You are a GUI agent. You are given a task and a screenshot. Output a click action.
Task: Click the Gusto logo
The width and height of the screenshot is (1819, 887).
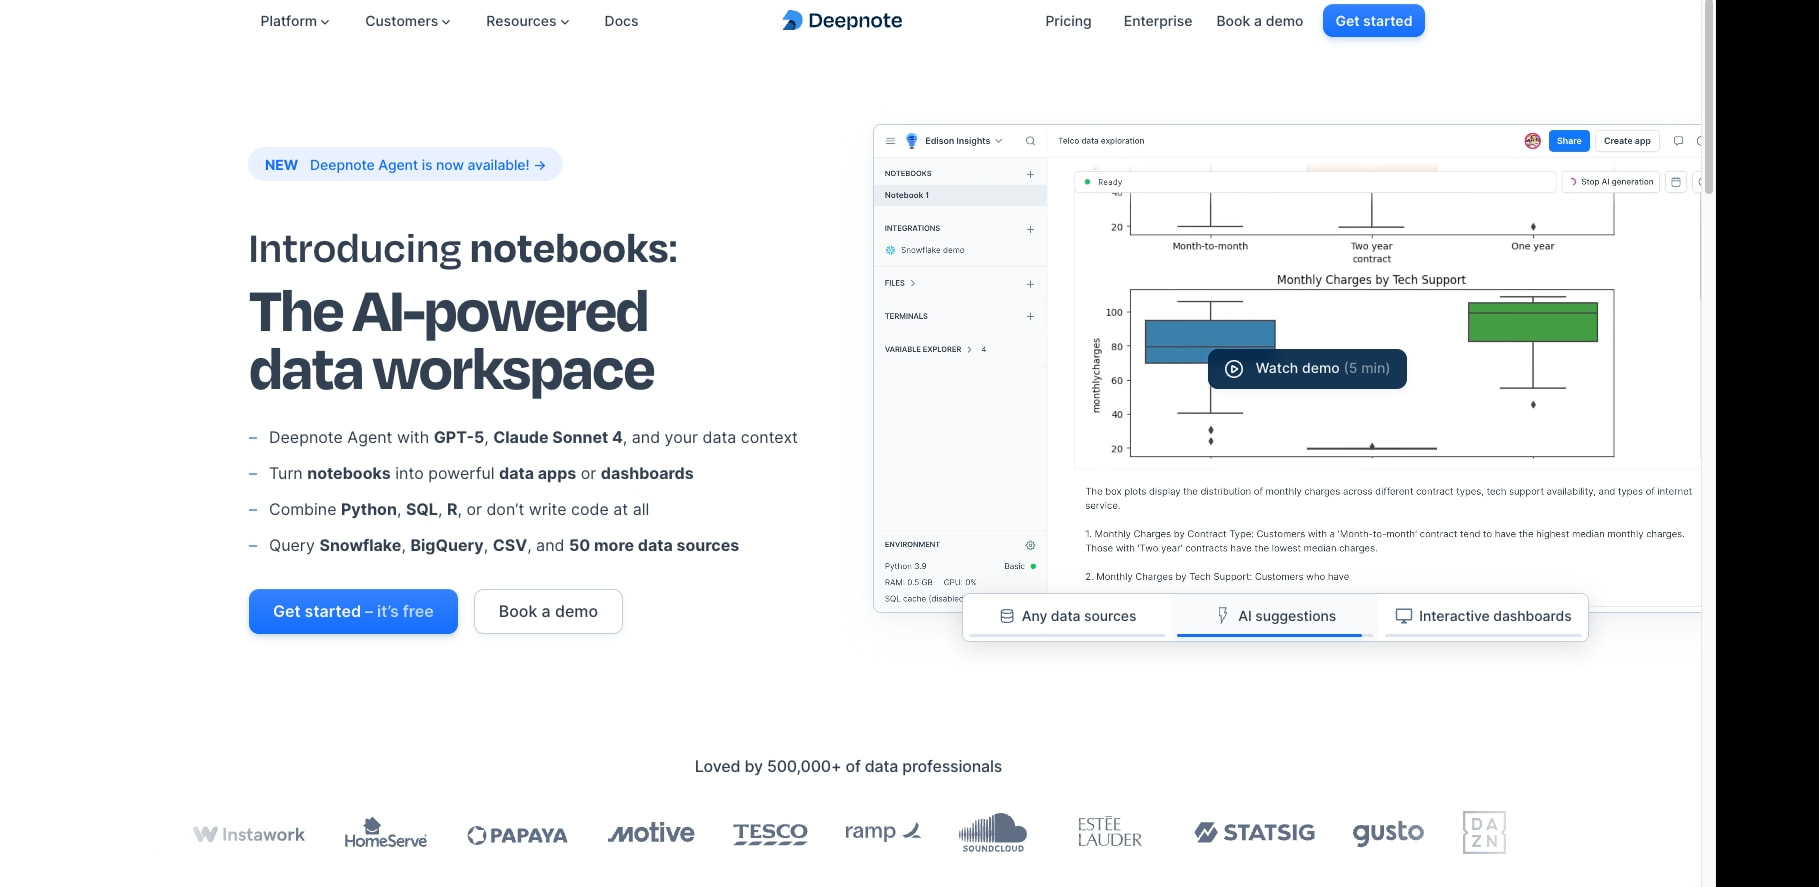(1388, 833)
